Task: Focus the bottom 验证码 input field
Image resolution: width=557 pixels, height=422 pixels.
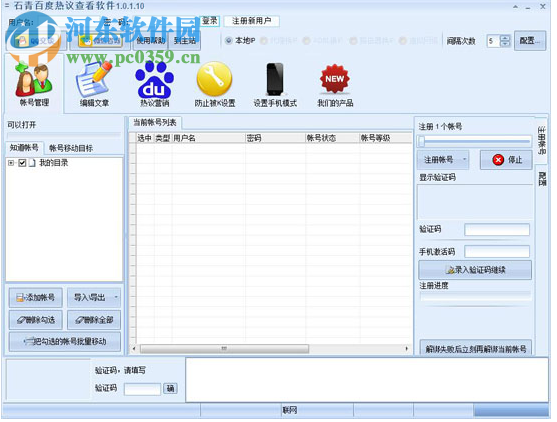Action: (142, 389)
